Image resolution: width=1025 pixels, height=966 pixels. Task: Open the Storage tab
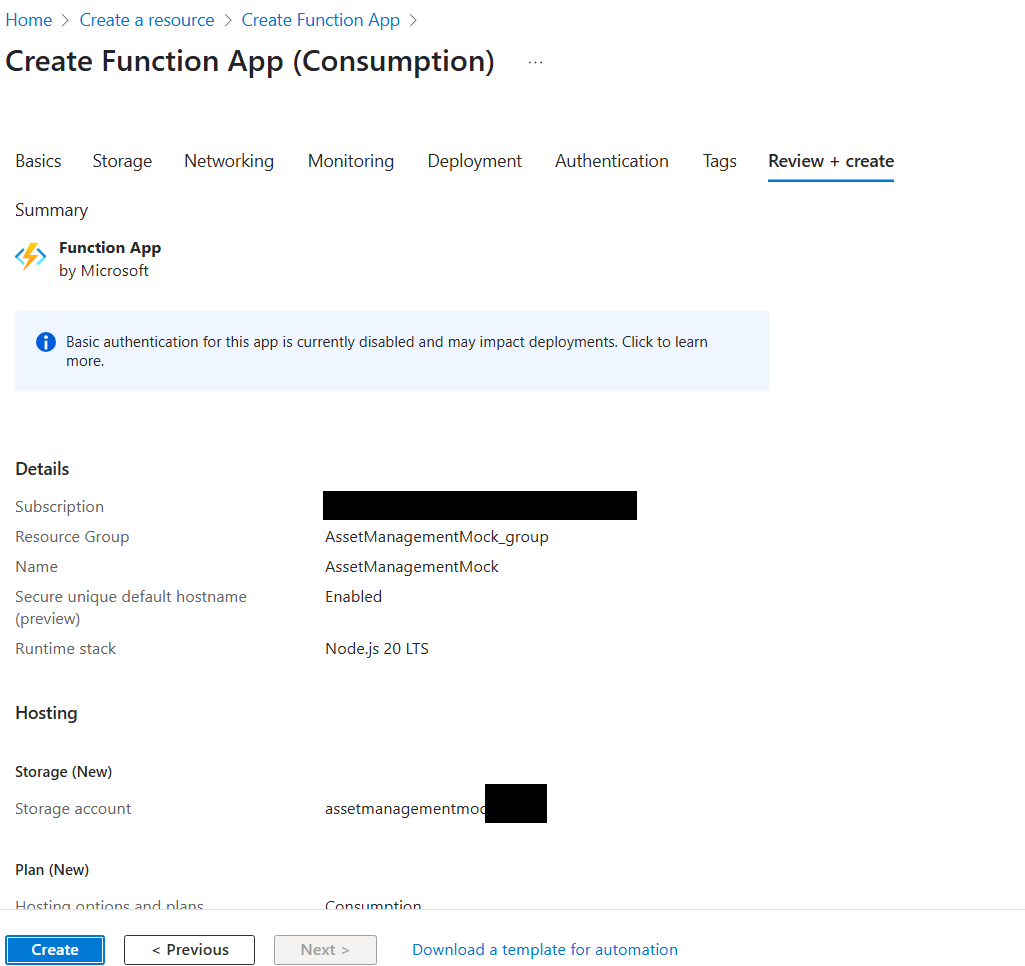[x=121, y=161]
